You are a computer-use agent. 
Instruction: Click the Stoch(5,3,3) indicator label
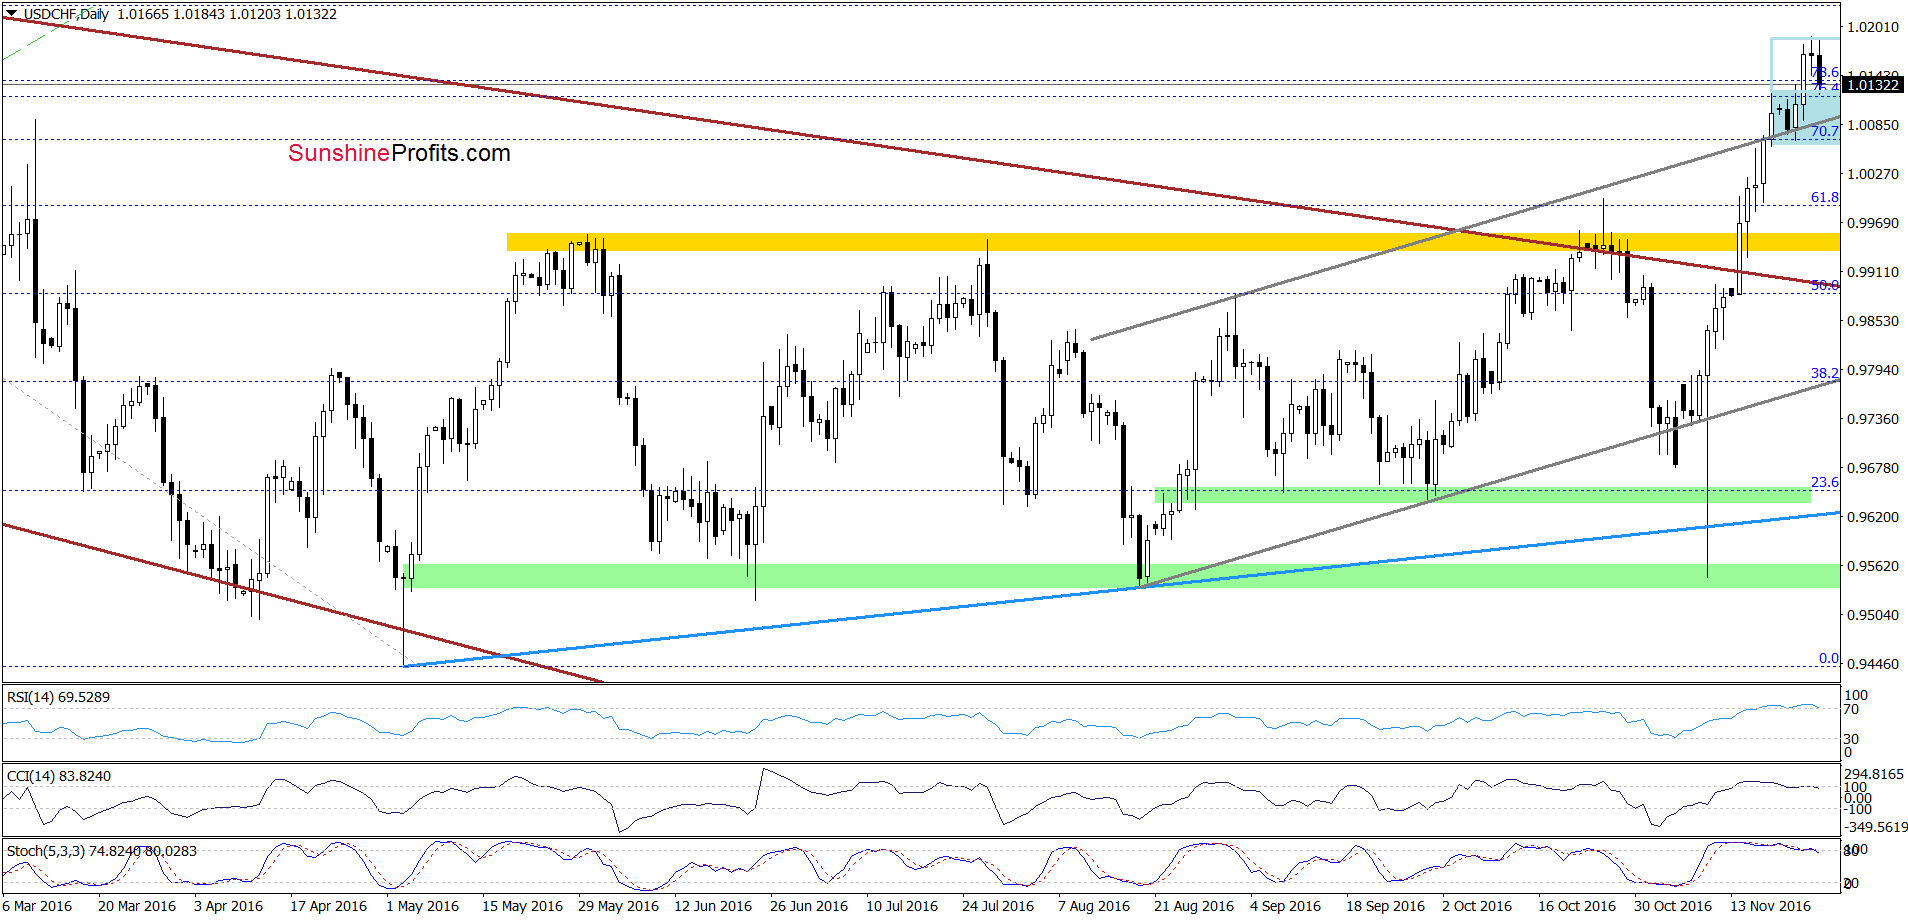click(102, 851)
